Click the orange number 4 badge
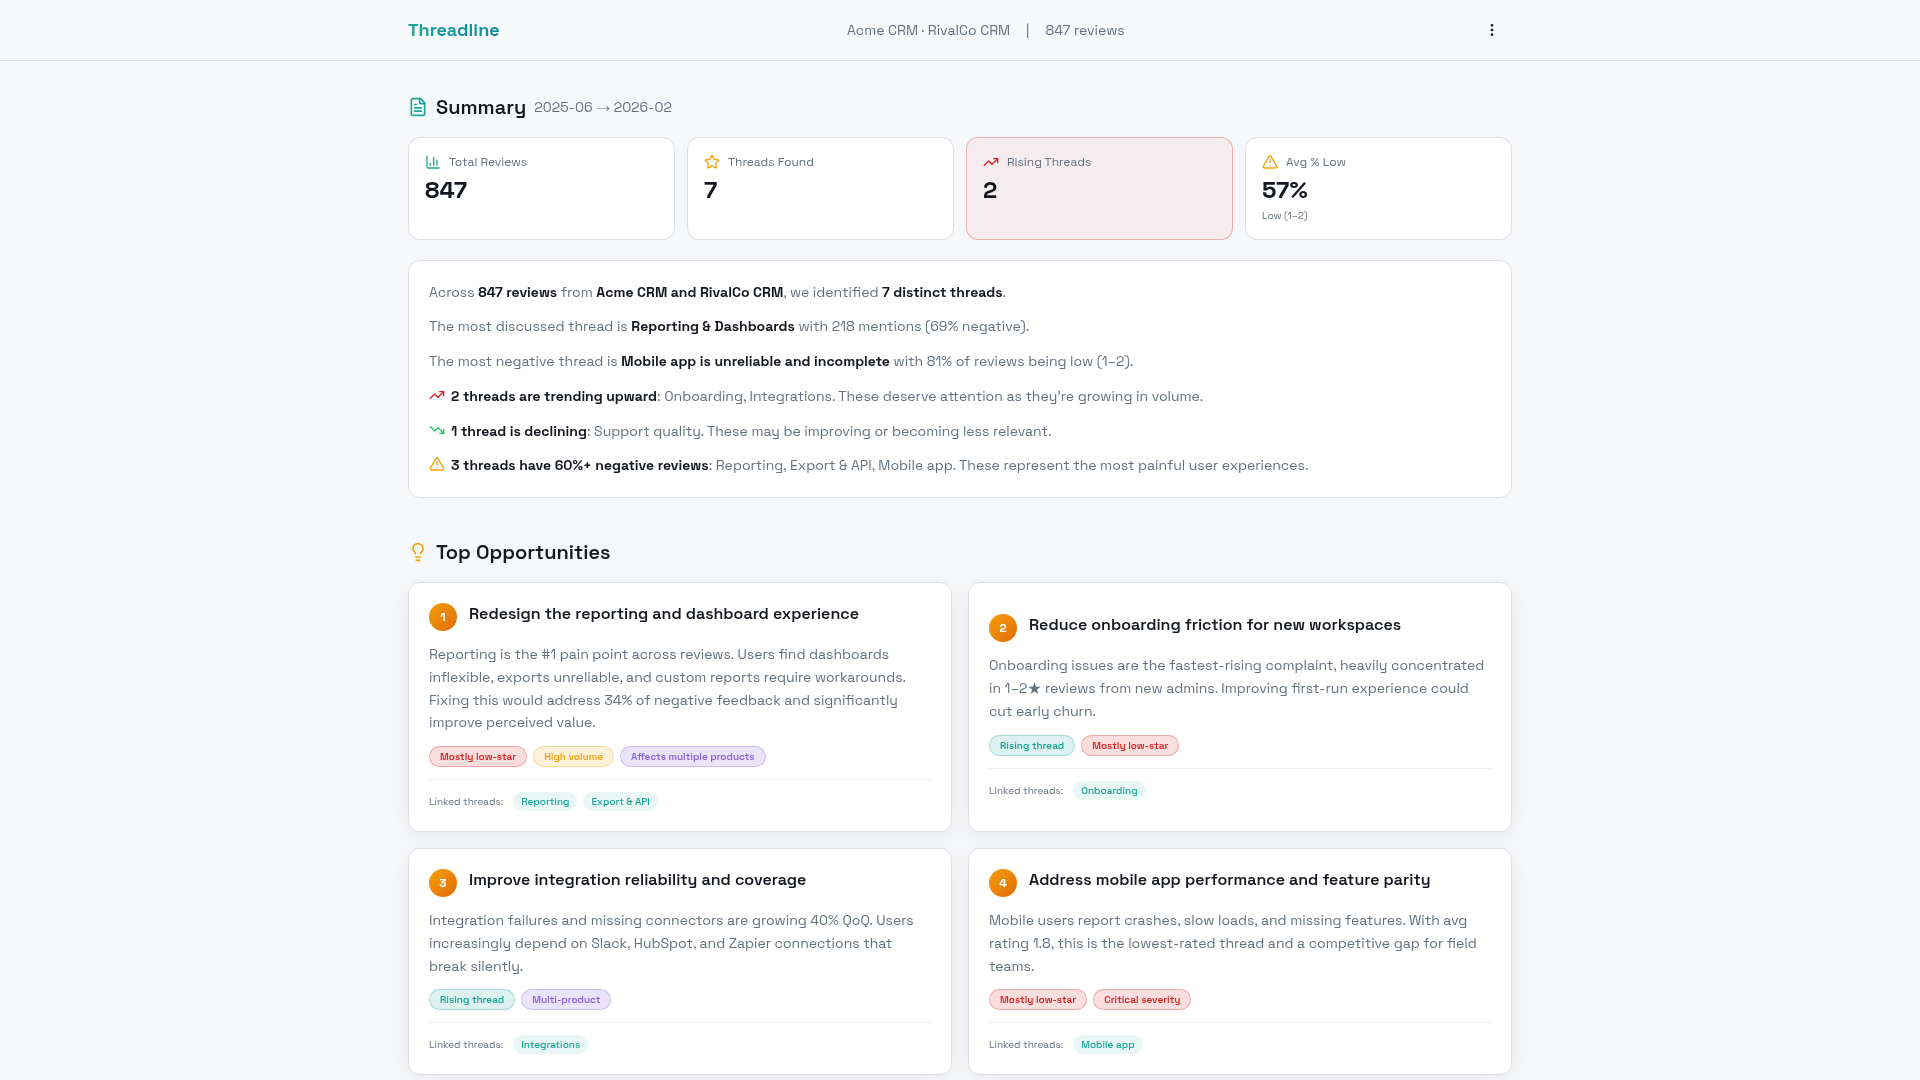Viewport: 1920px width, 1080px height. [1003, 883]
